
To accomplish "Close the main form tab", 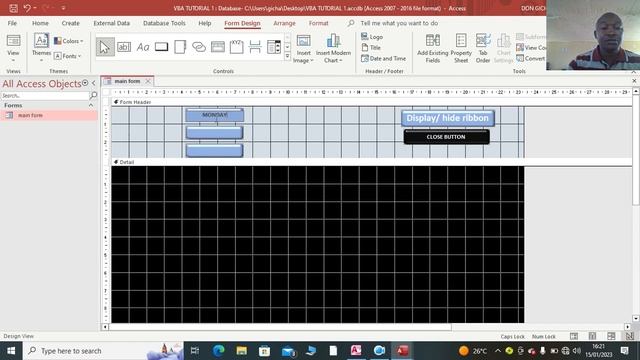I will tap(148, 81).
